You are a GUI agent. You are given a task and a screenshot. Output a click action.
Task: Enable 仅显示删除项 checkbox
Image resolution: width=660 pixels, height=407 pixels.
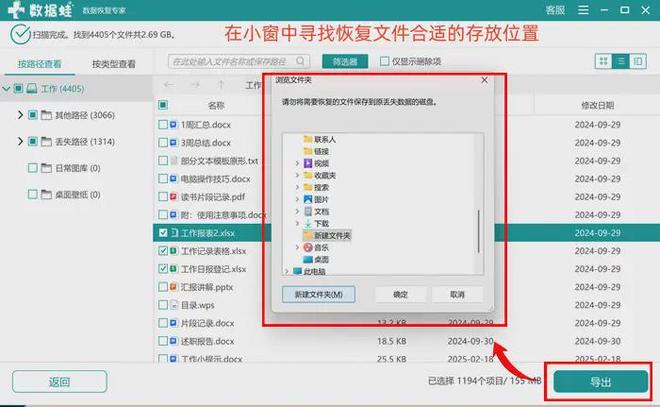click(384, 61)
